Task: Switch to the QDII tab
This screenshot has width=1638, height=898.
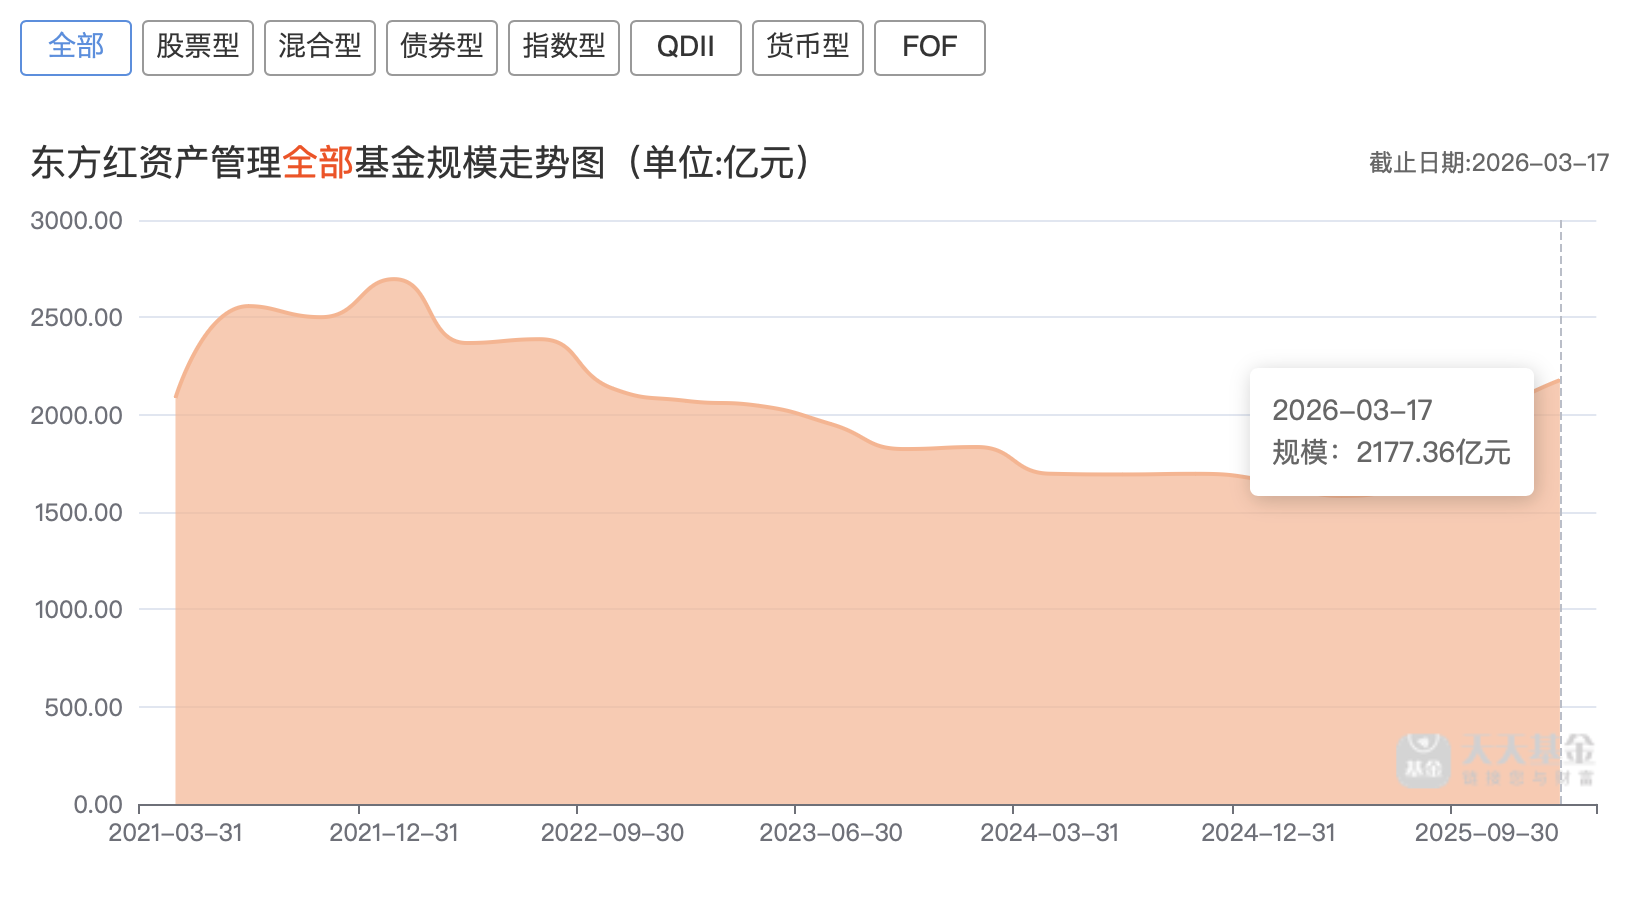Action: pos(686,47)
